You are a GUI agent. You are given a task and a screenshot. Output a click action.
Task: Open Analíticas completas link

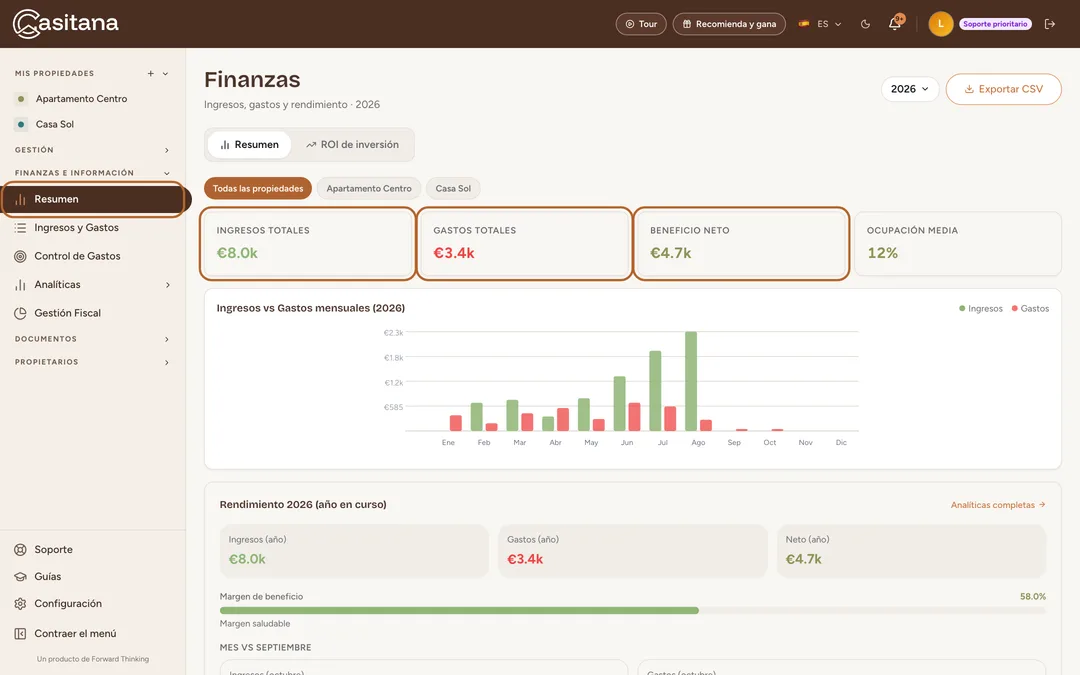pos(998,505)
